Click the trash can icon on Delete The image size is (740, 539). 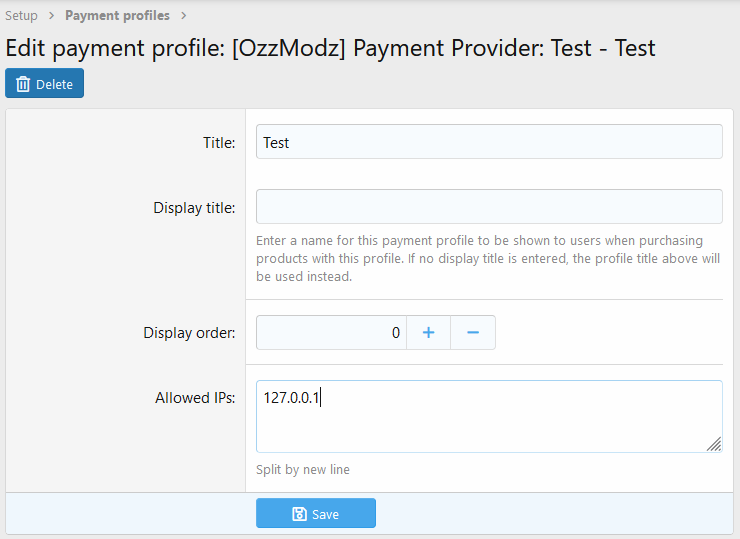coord(23,84)
